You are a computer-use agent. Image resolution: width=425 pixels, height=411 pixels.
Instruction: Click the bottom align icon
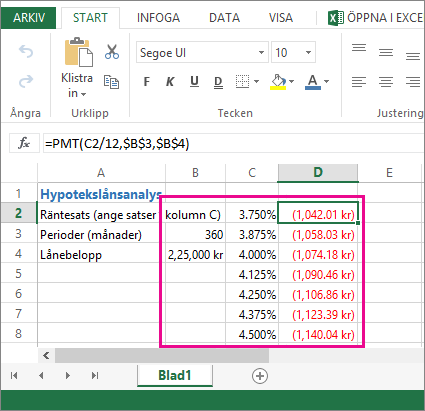[x=413, y=56]
